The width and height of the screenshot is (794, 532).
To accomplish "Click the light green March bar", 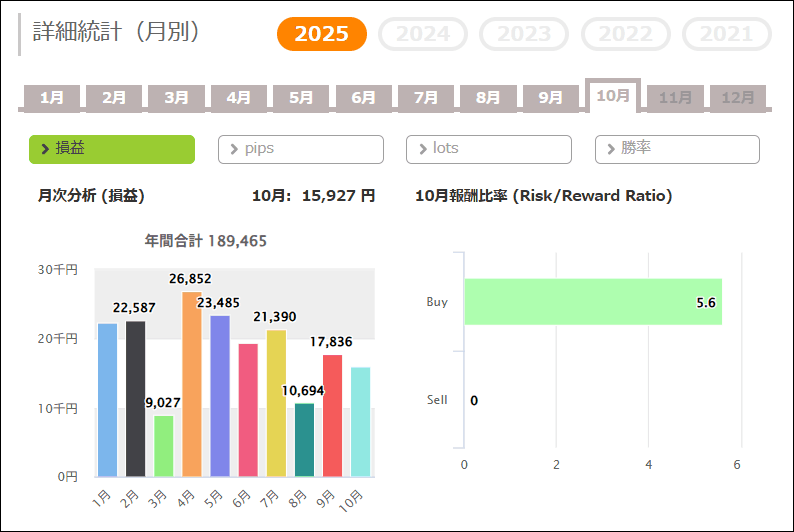I will (164, 446).
